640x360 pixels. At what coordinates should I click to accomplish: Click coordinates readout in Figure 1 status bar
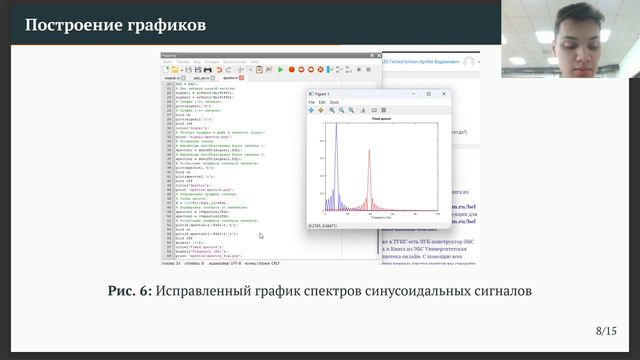322,226
